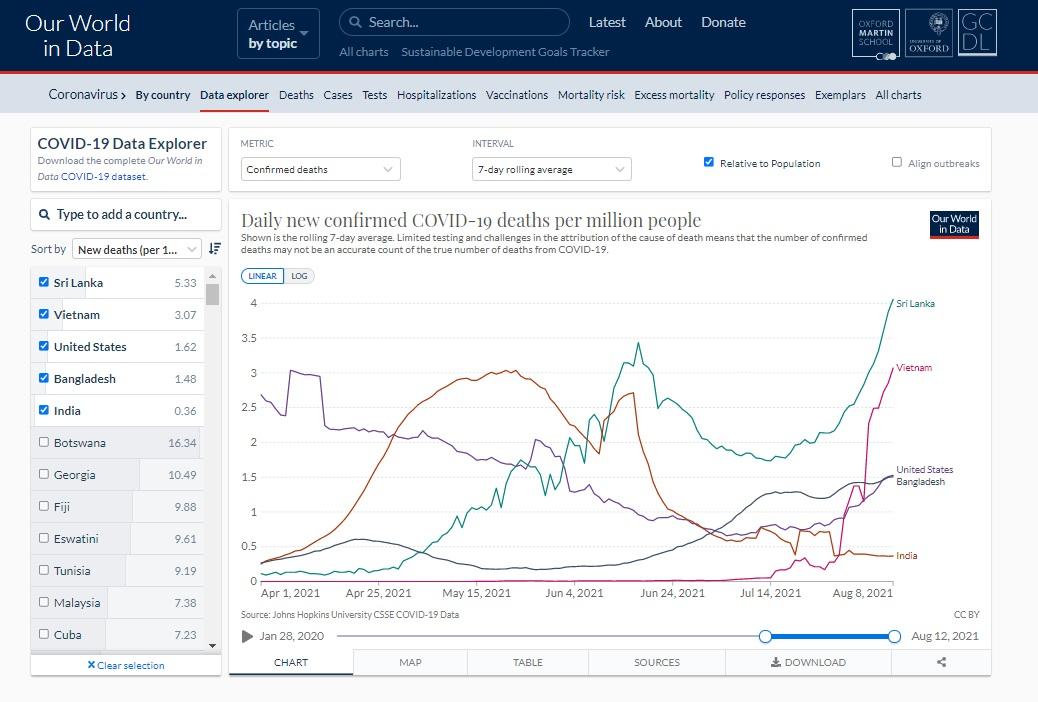The height and width of the screenshot is (702, 1038).
Task: Uncheck United States checkbox
Action: coord(44,346)
